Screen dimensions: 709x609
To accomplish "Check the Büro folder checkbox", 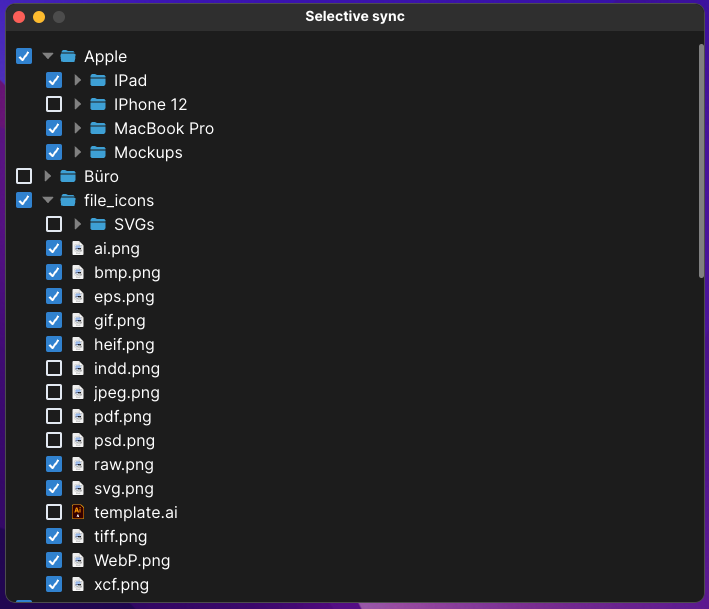I will [x=24, y=176].
